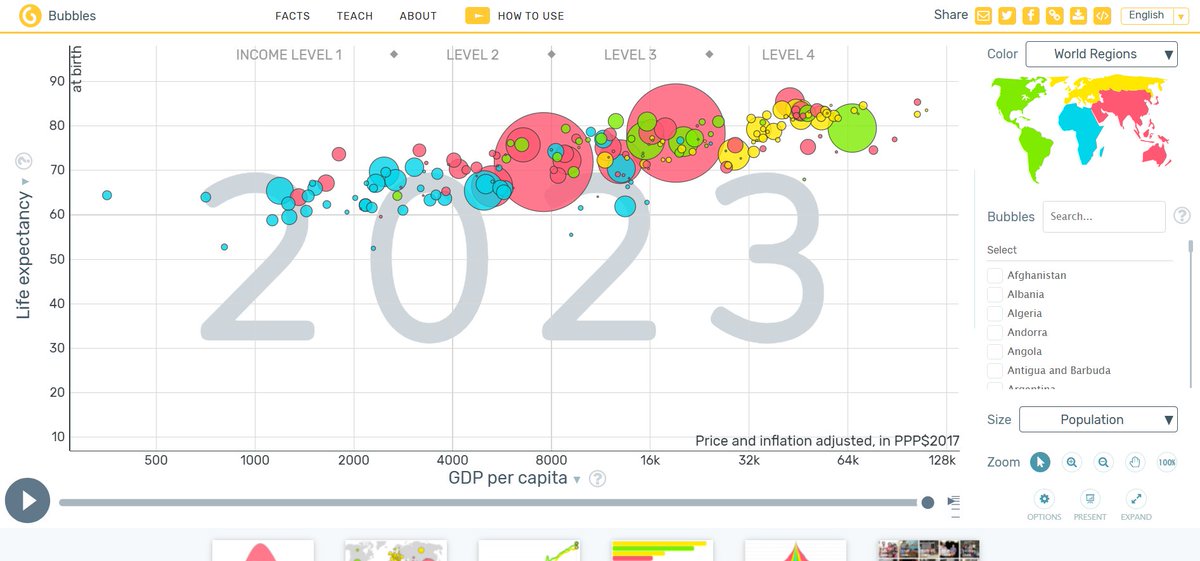Select the arrow cursor zoom tool
Viewport: 1200px width, 561px height.
tap(1041, 462)
